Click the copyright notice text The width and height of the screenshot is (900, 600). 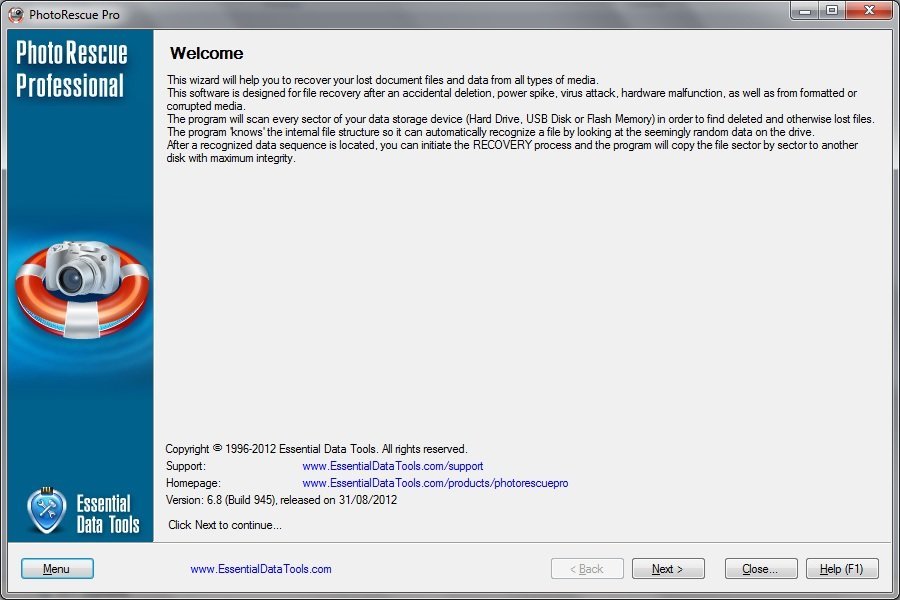[x=316, y=449]
